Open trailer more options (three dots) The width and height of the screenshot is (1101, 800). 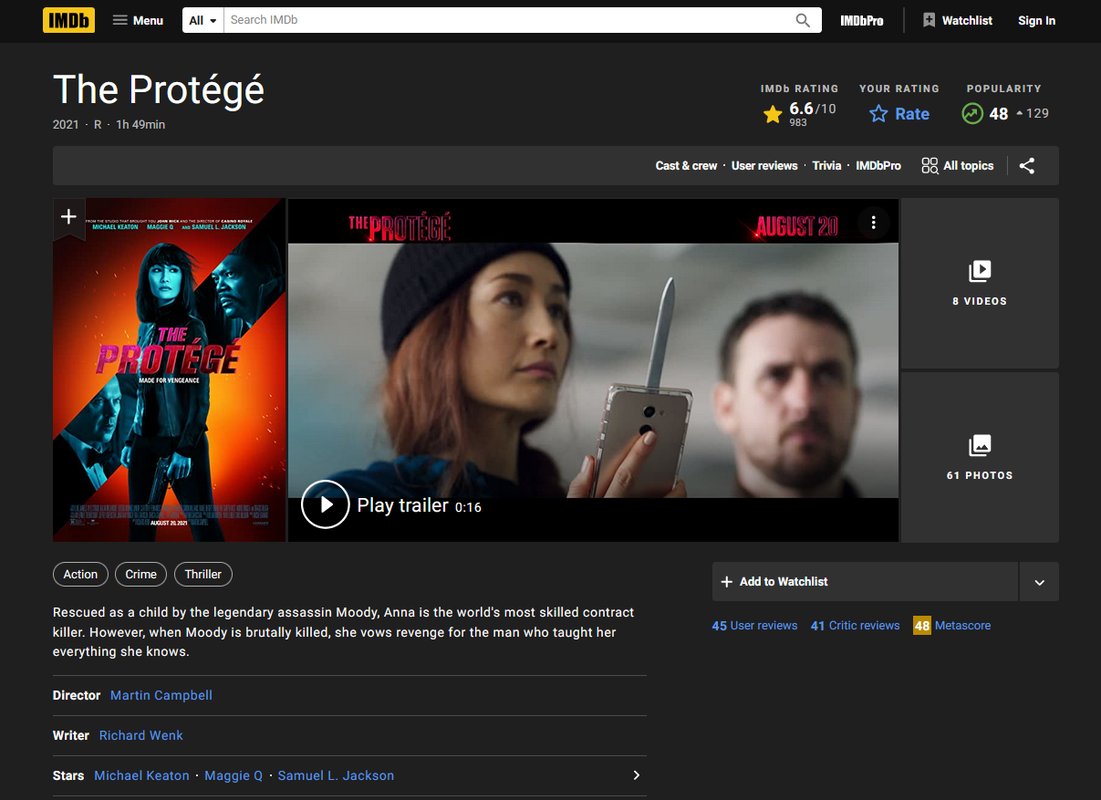tap(873, 223)
